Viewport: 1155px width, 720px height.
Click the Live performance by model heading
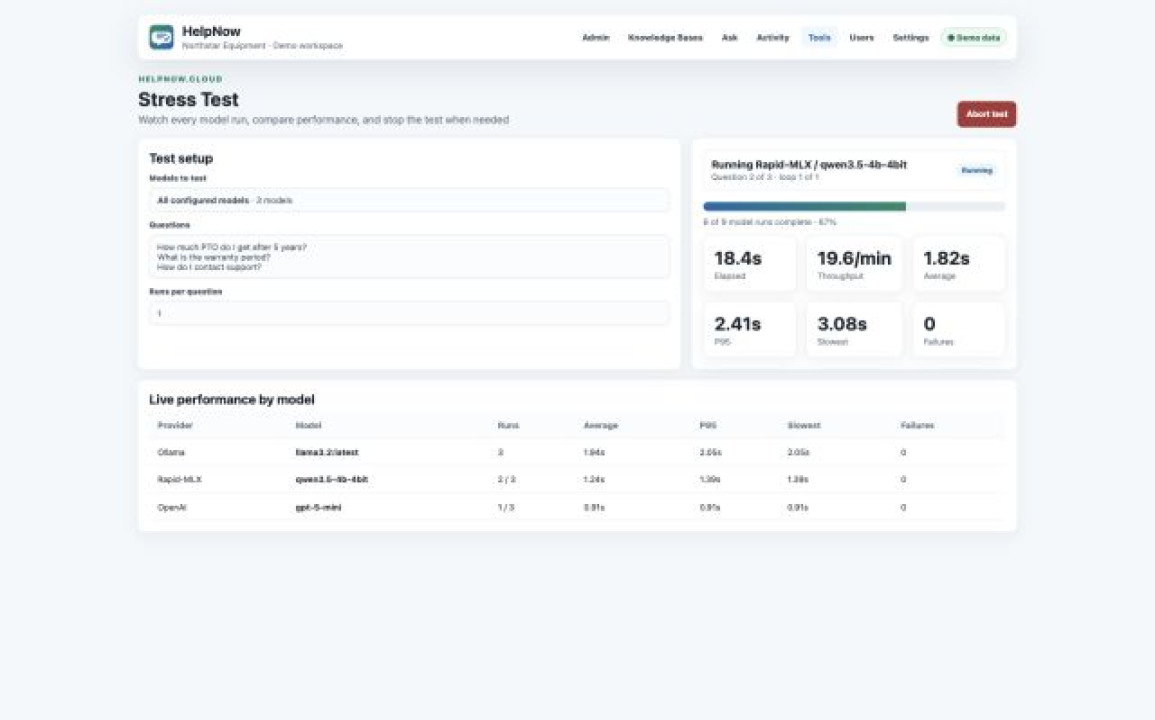[231, 399]
